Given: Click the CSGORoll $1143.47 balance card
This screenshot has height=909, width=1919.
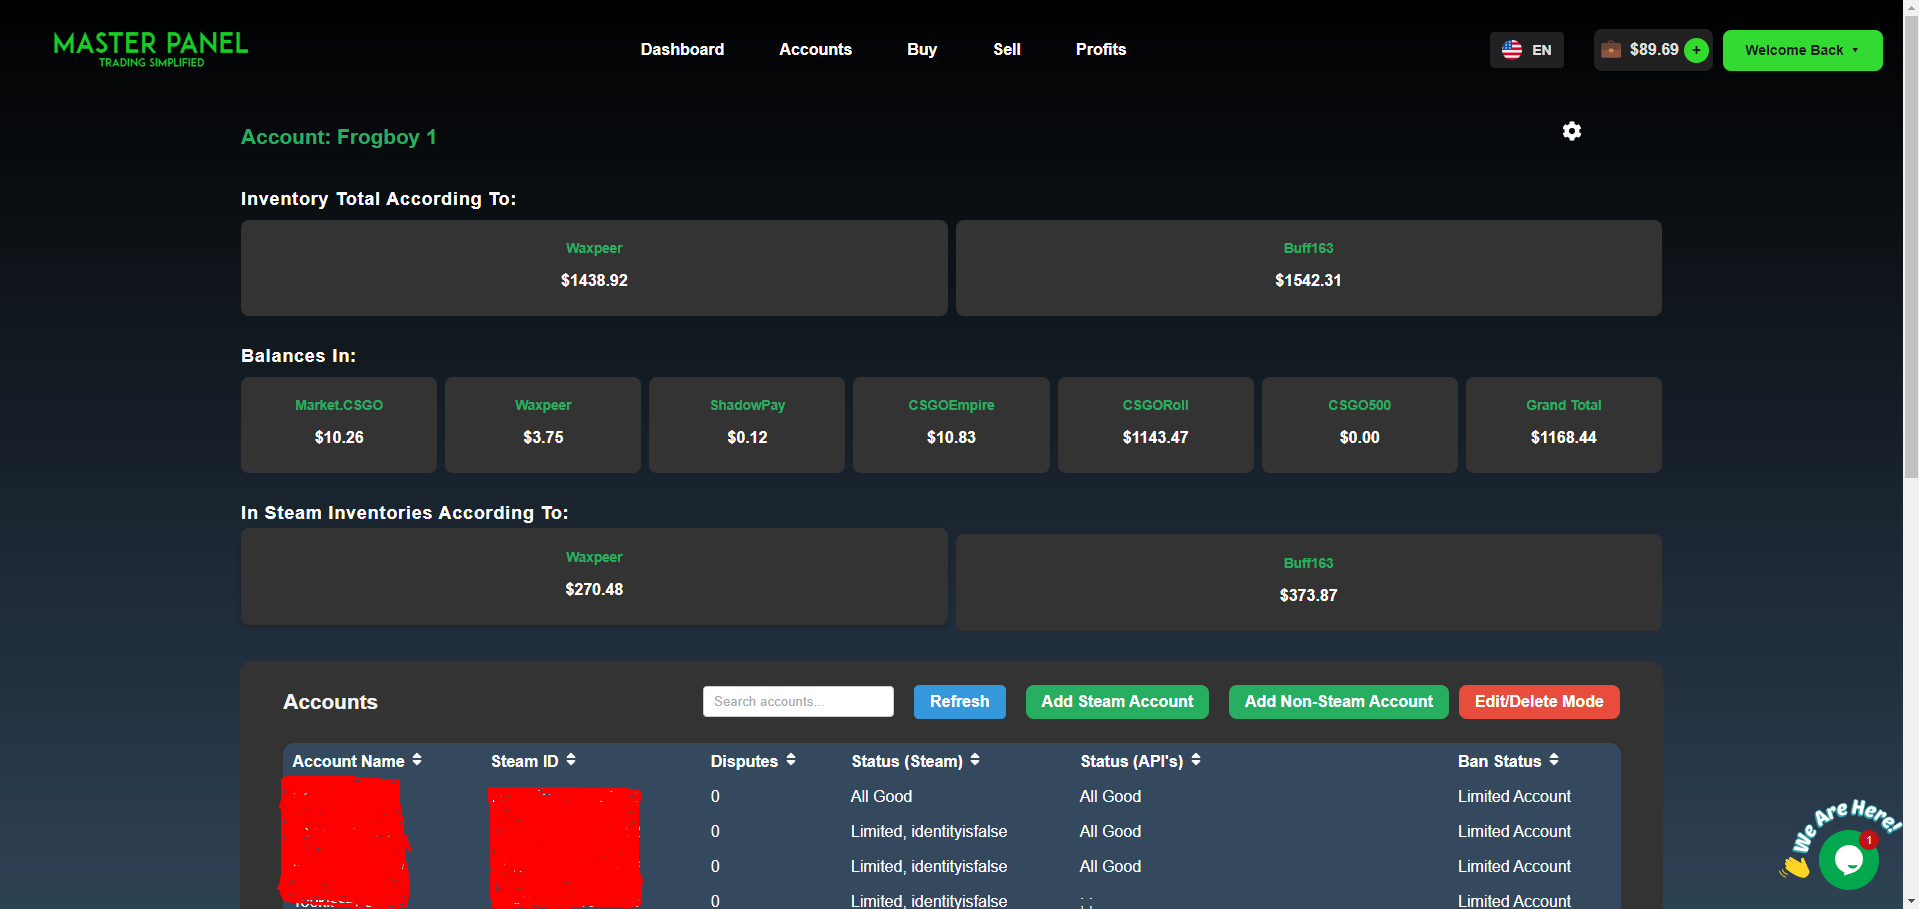Looking at the screenshot, I should coord(1155,425).
